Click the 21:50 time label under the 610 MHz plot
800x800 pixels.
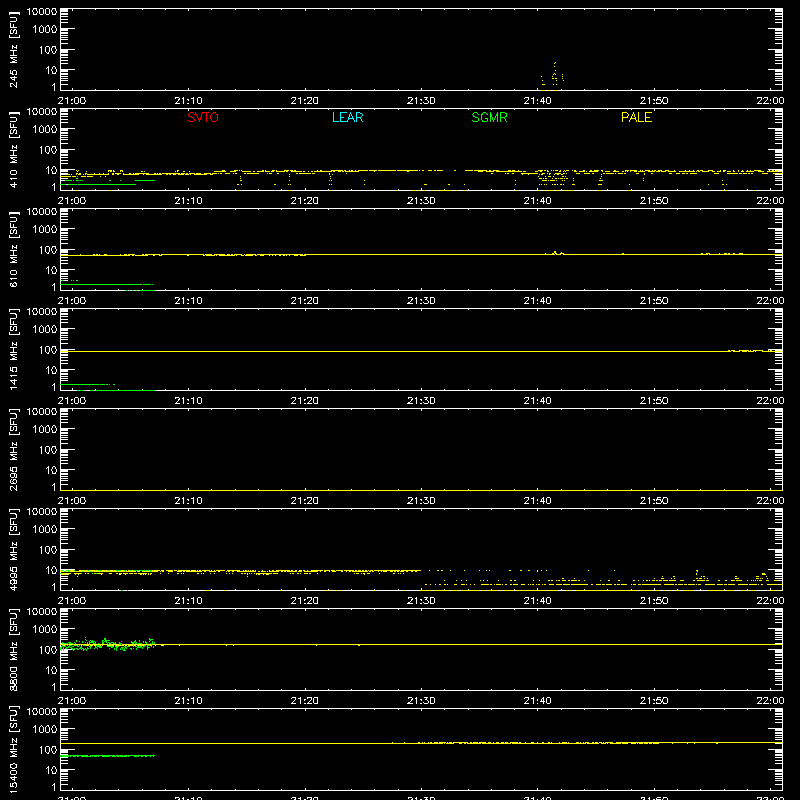coord(654,301)
